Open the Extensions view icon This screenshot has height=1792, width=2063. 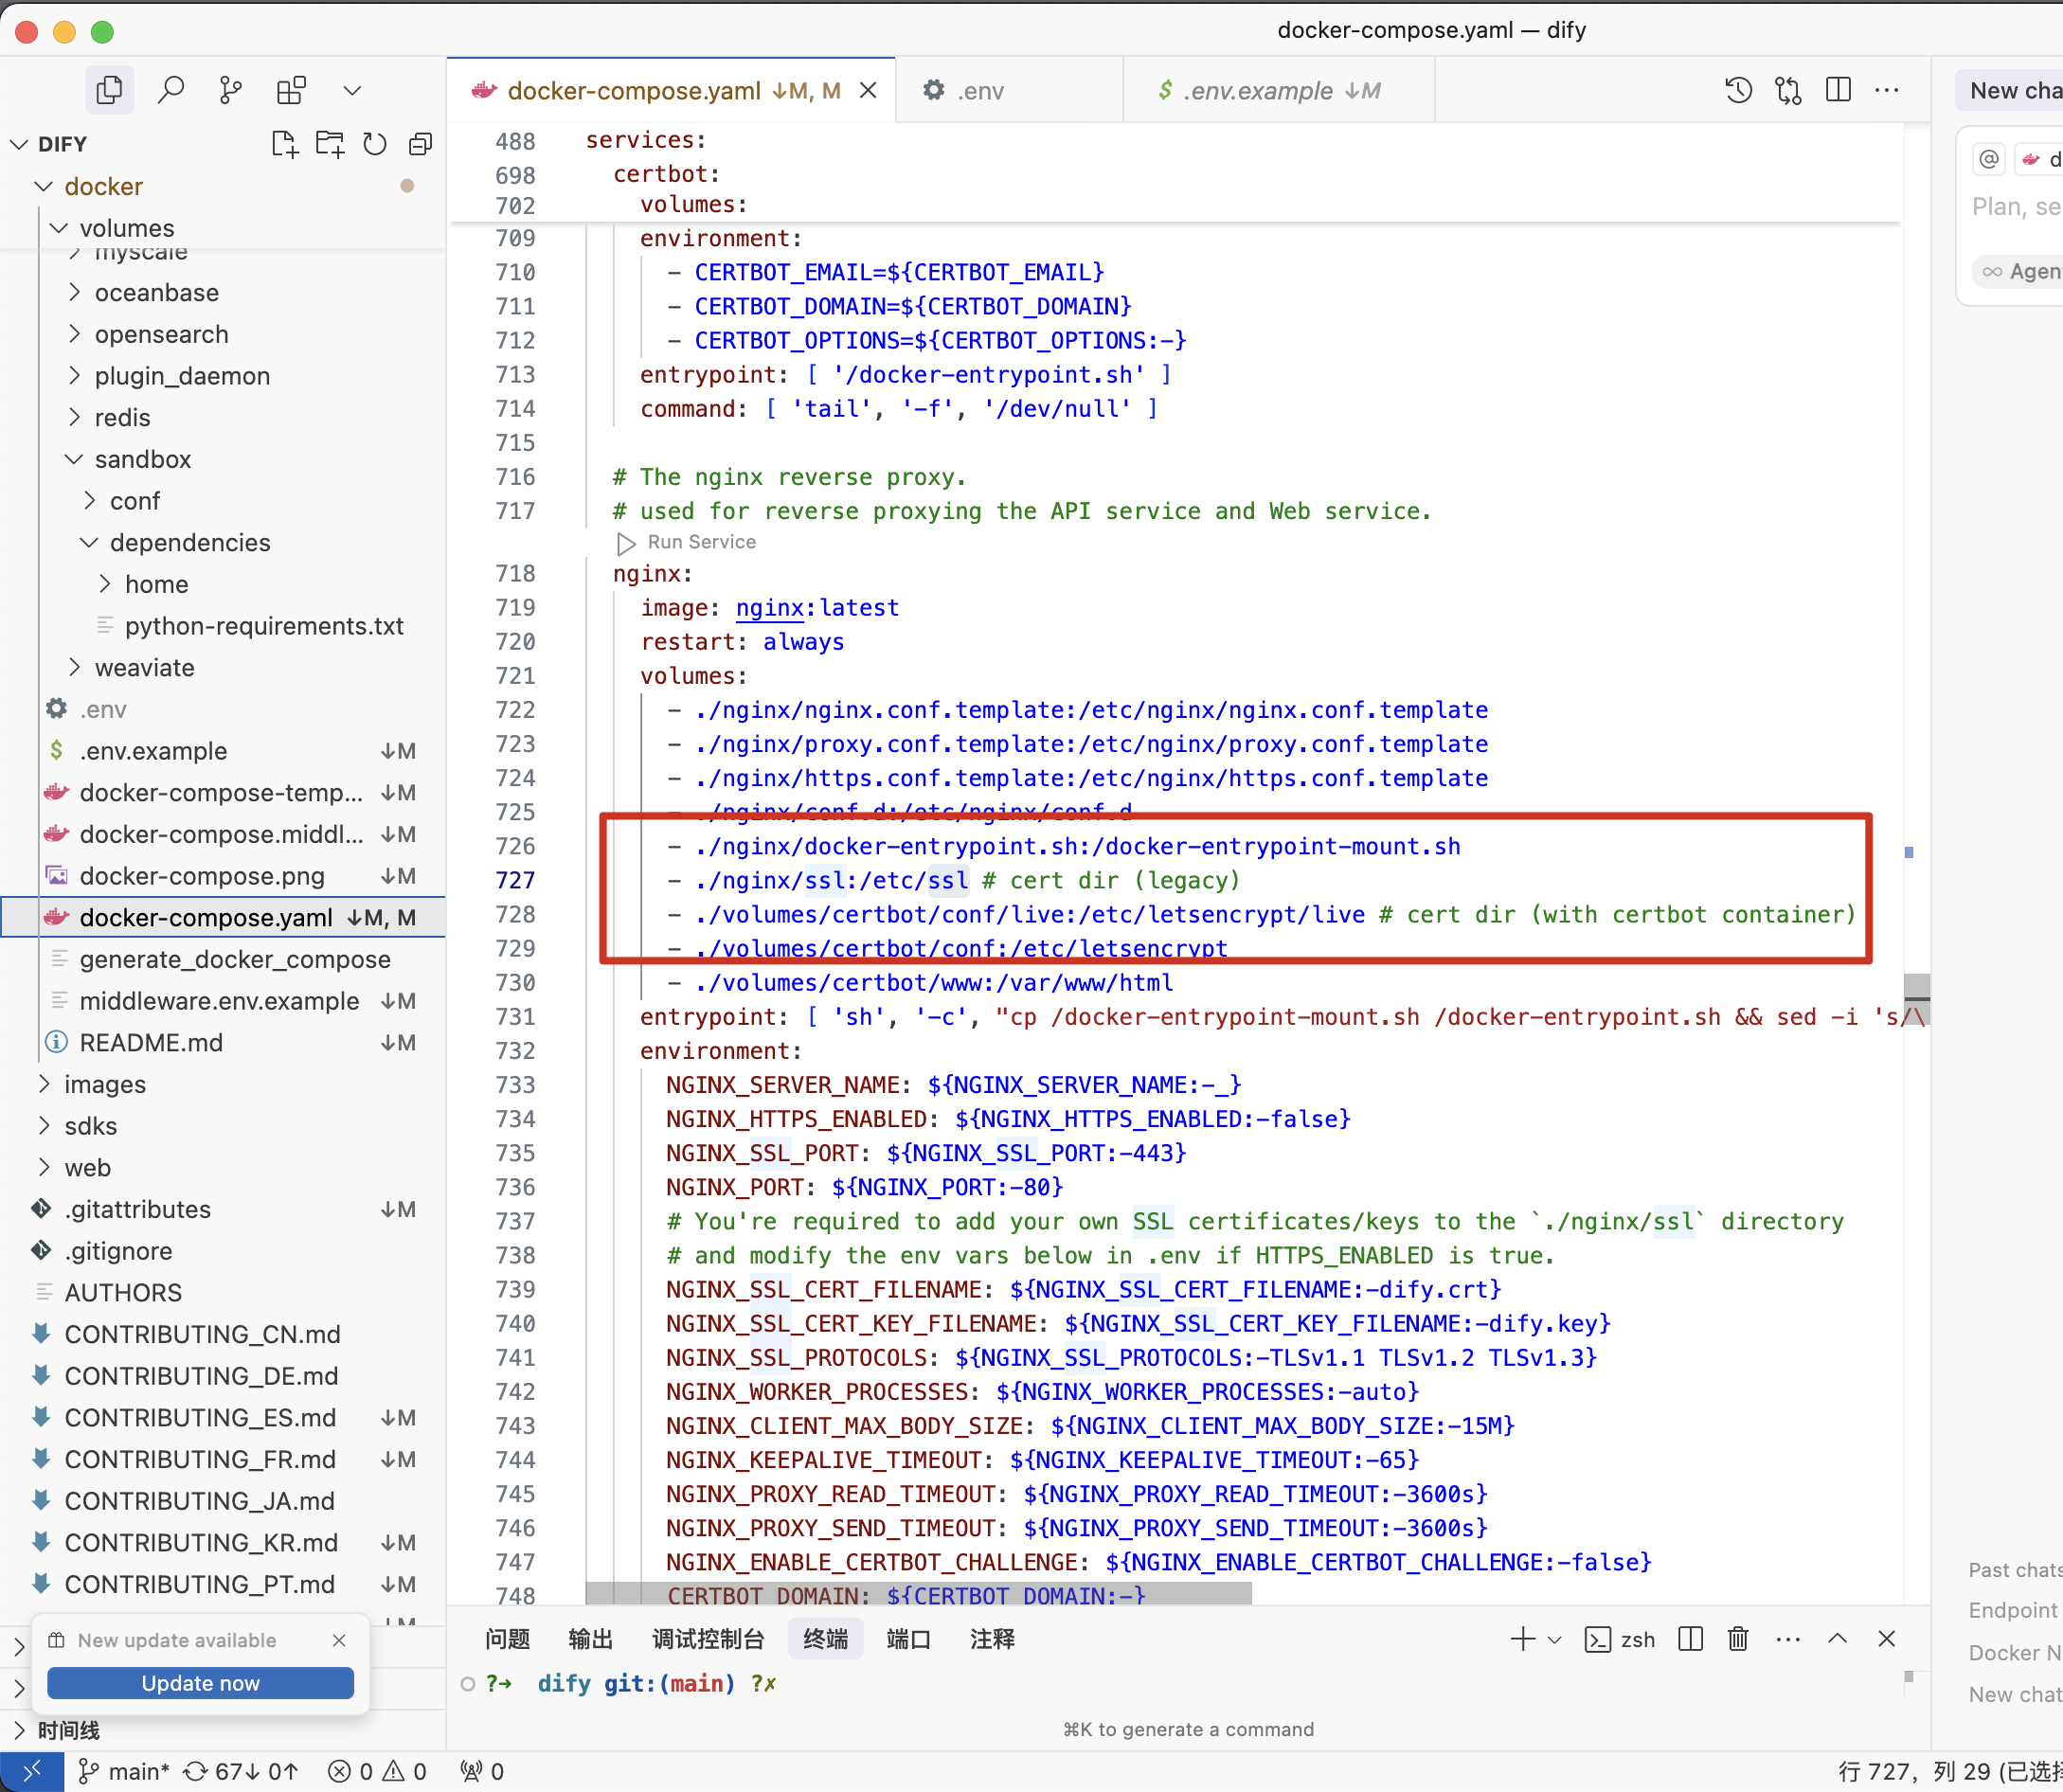[x=291, y=91]
